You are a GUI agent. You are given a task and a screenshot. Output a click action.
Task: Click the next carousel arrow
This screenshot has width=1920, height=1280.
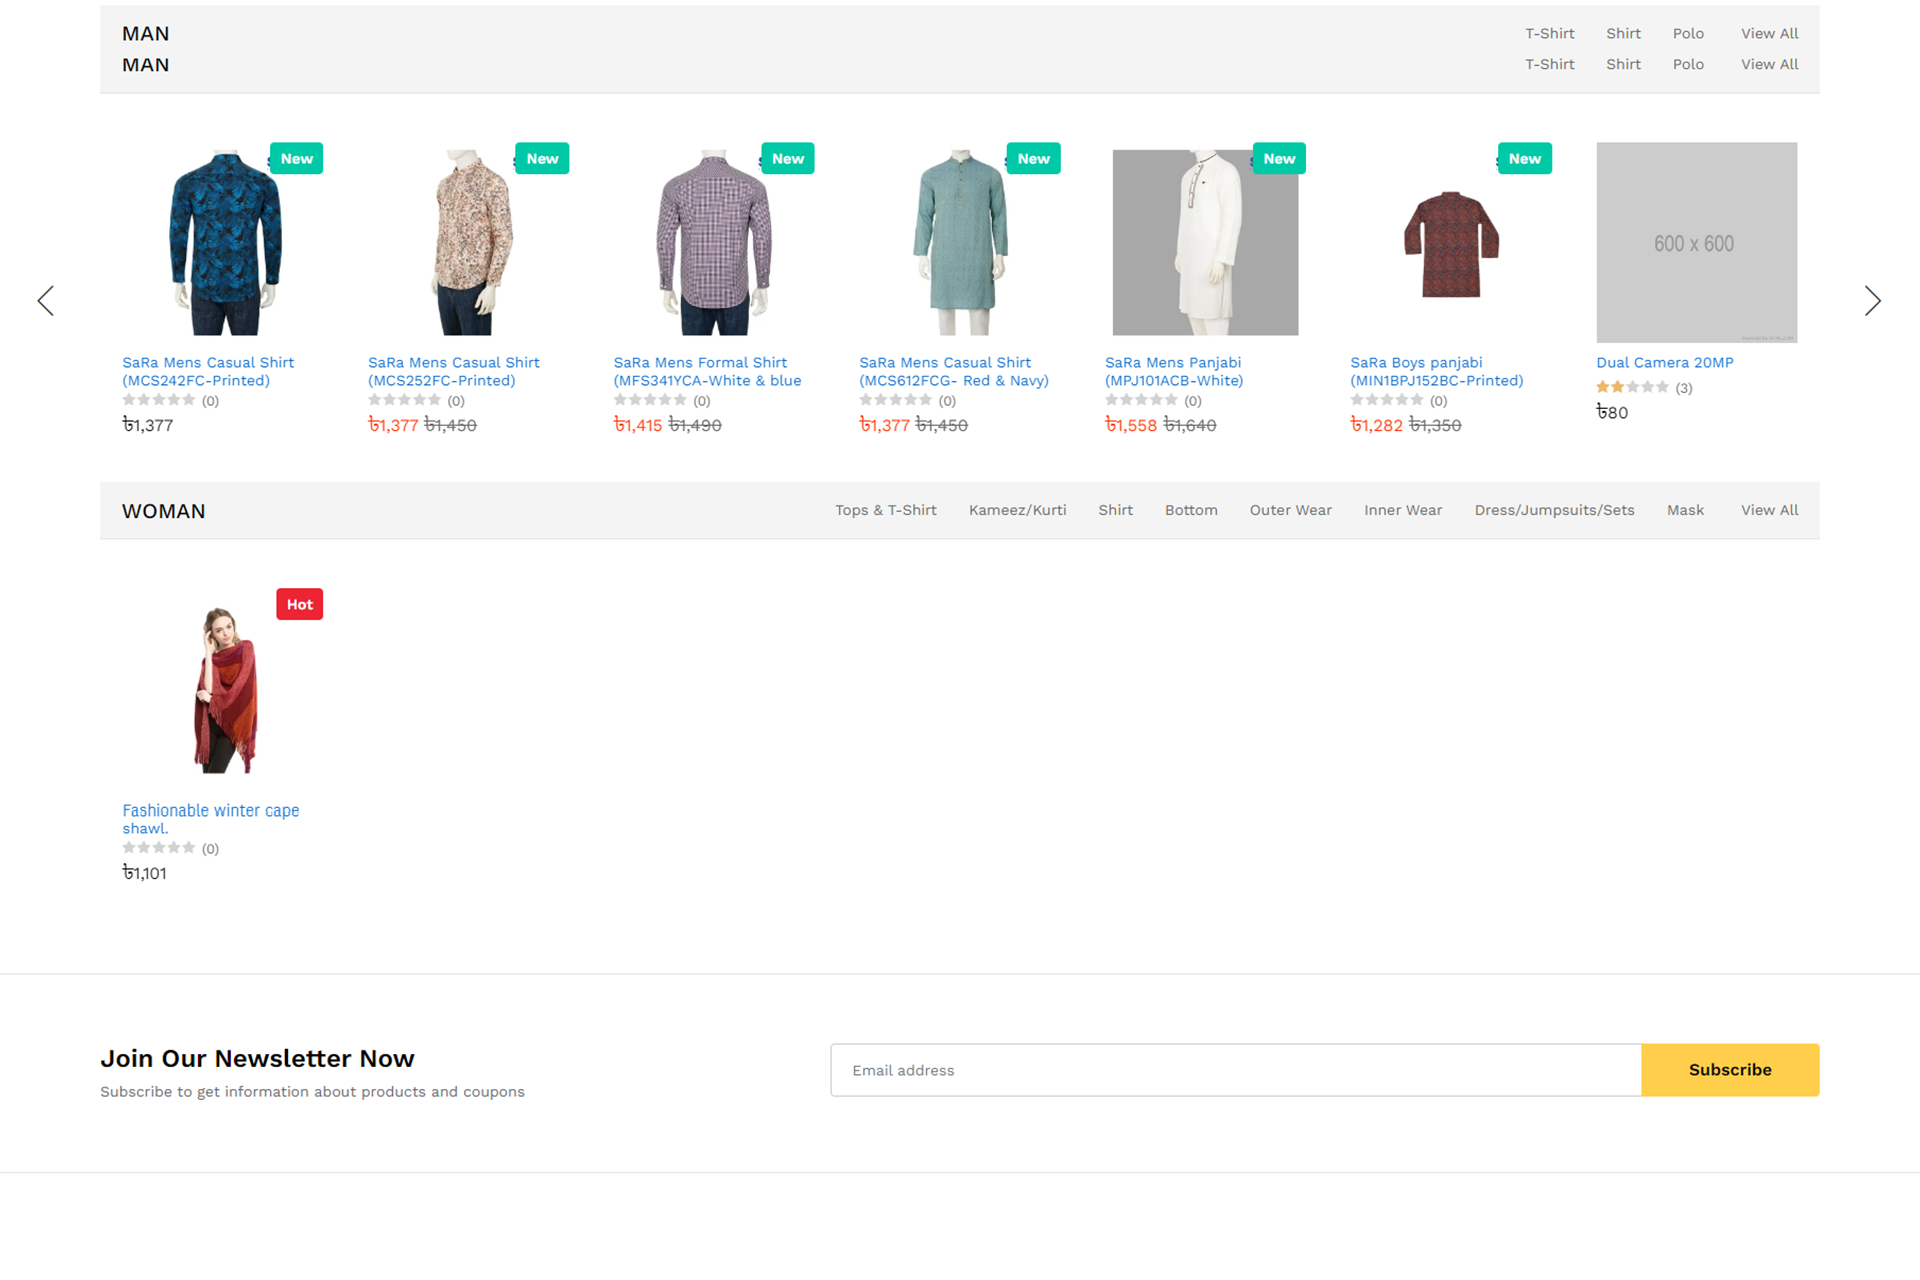1872,301
